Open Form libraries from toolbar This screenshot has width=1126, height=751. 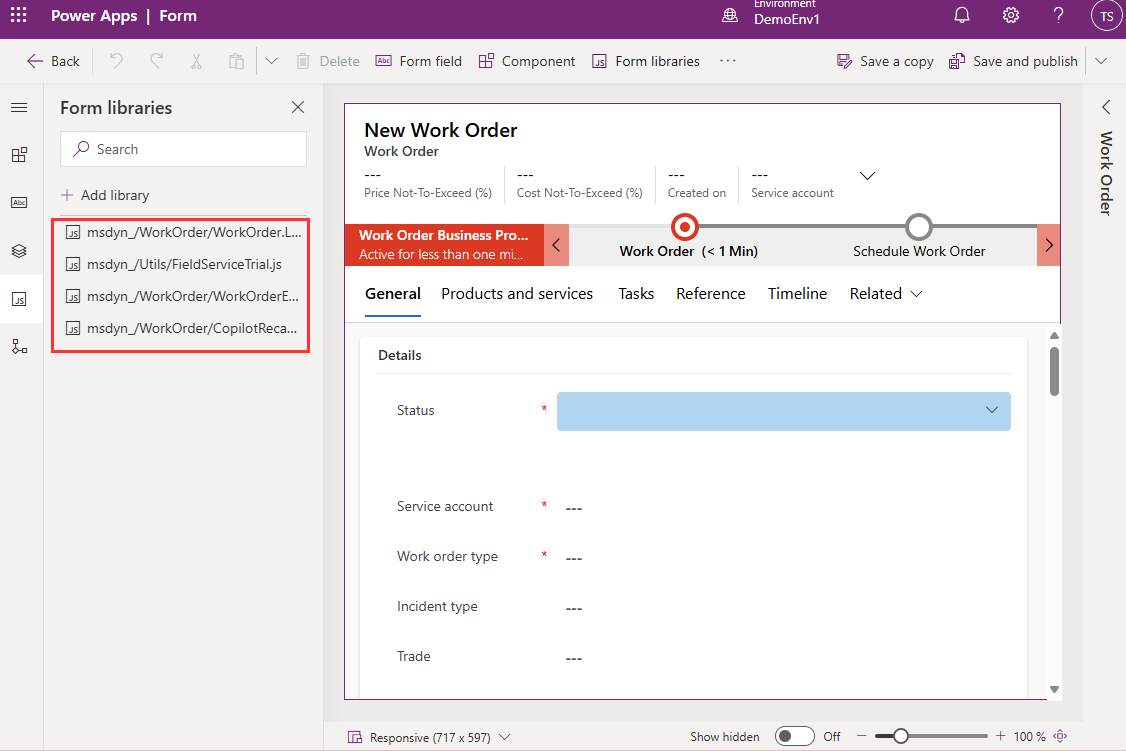(646, 61)
